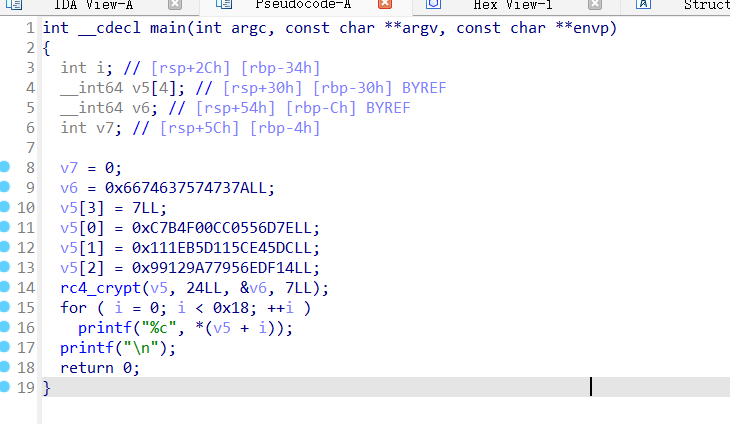Viewport: 730px width, 424px height.
Task: Close the Hex View-1 tab
Action: [x=595, y=4]
